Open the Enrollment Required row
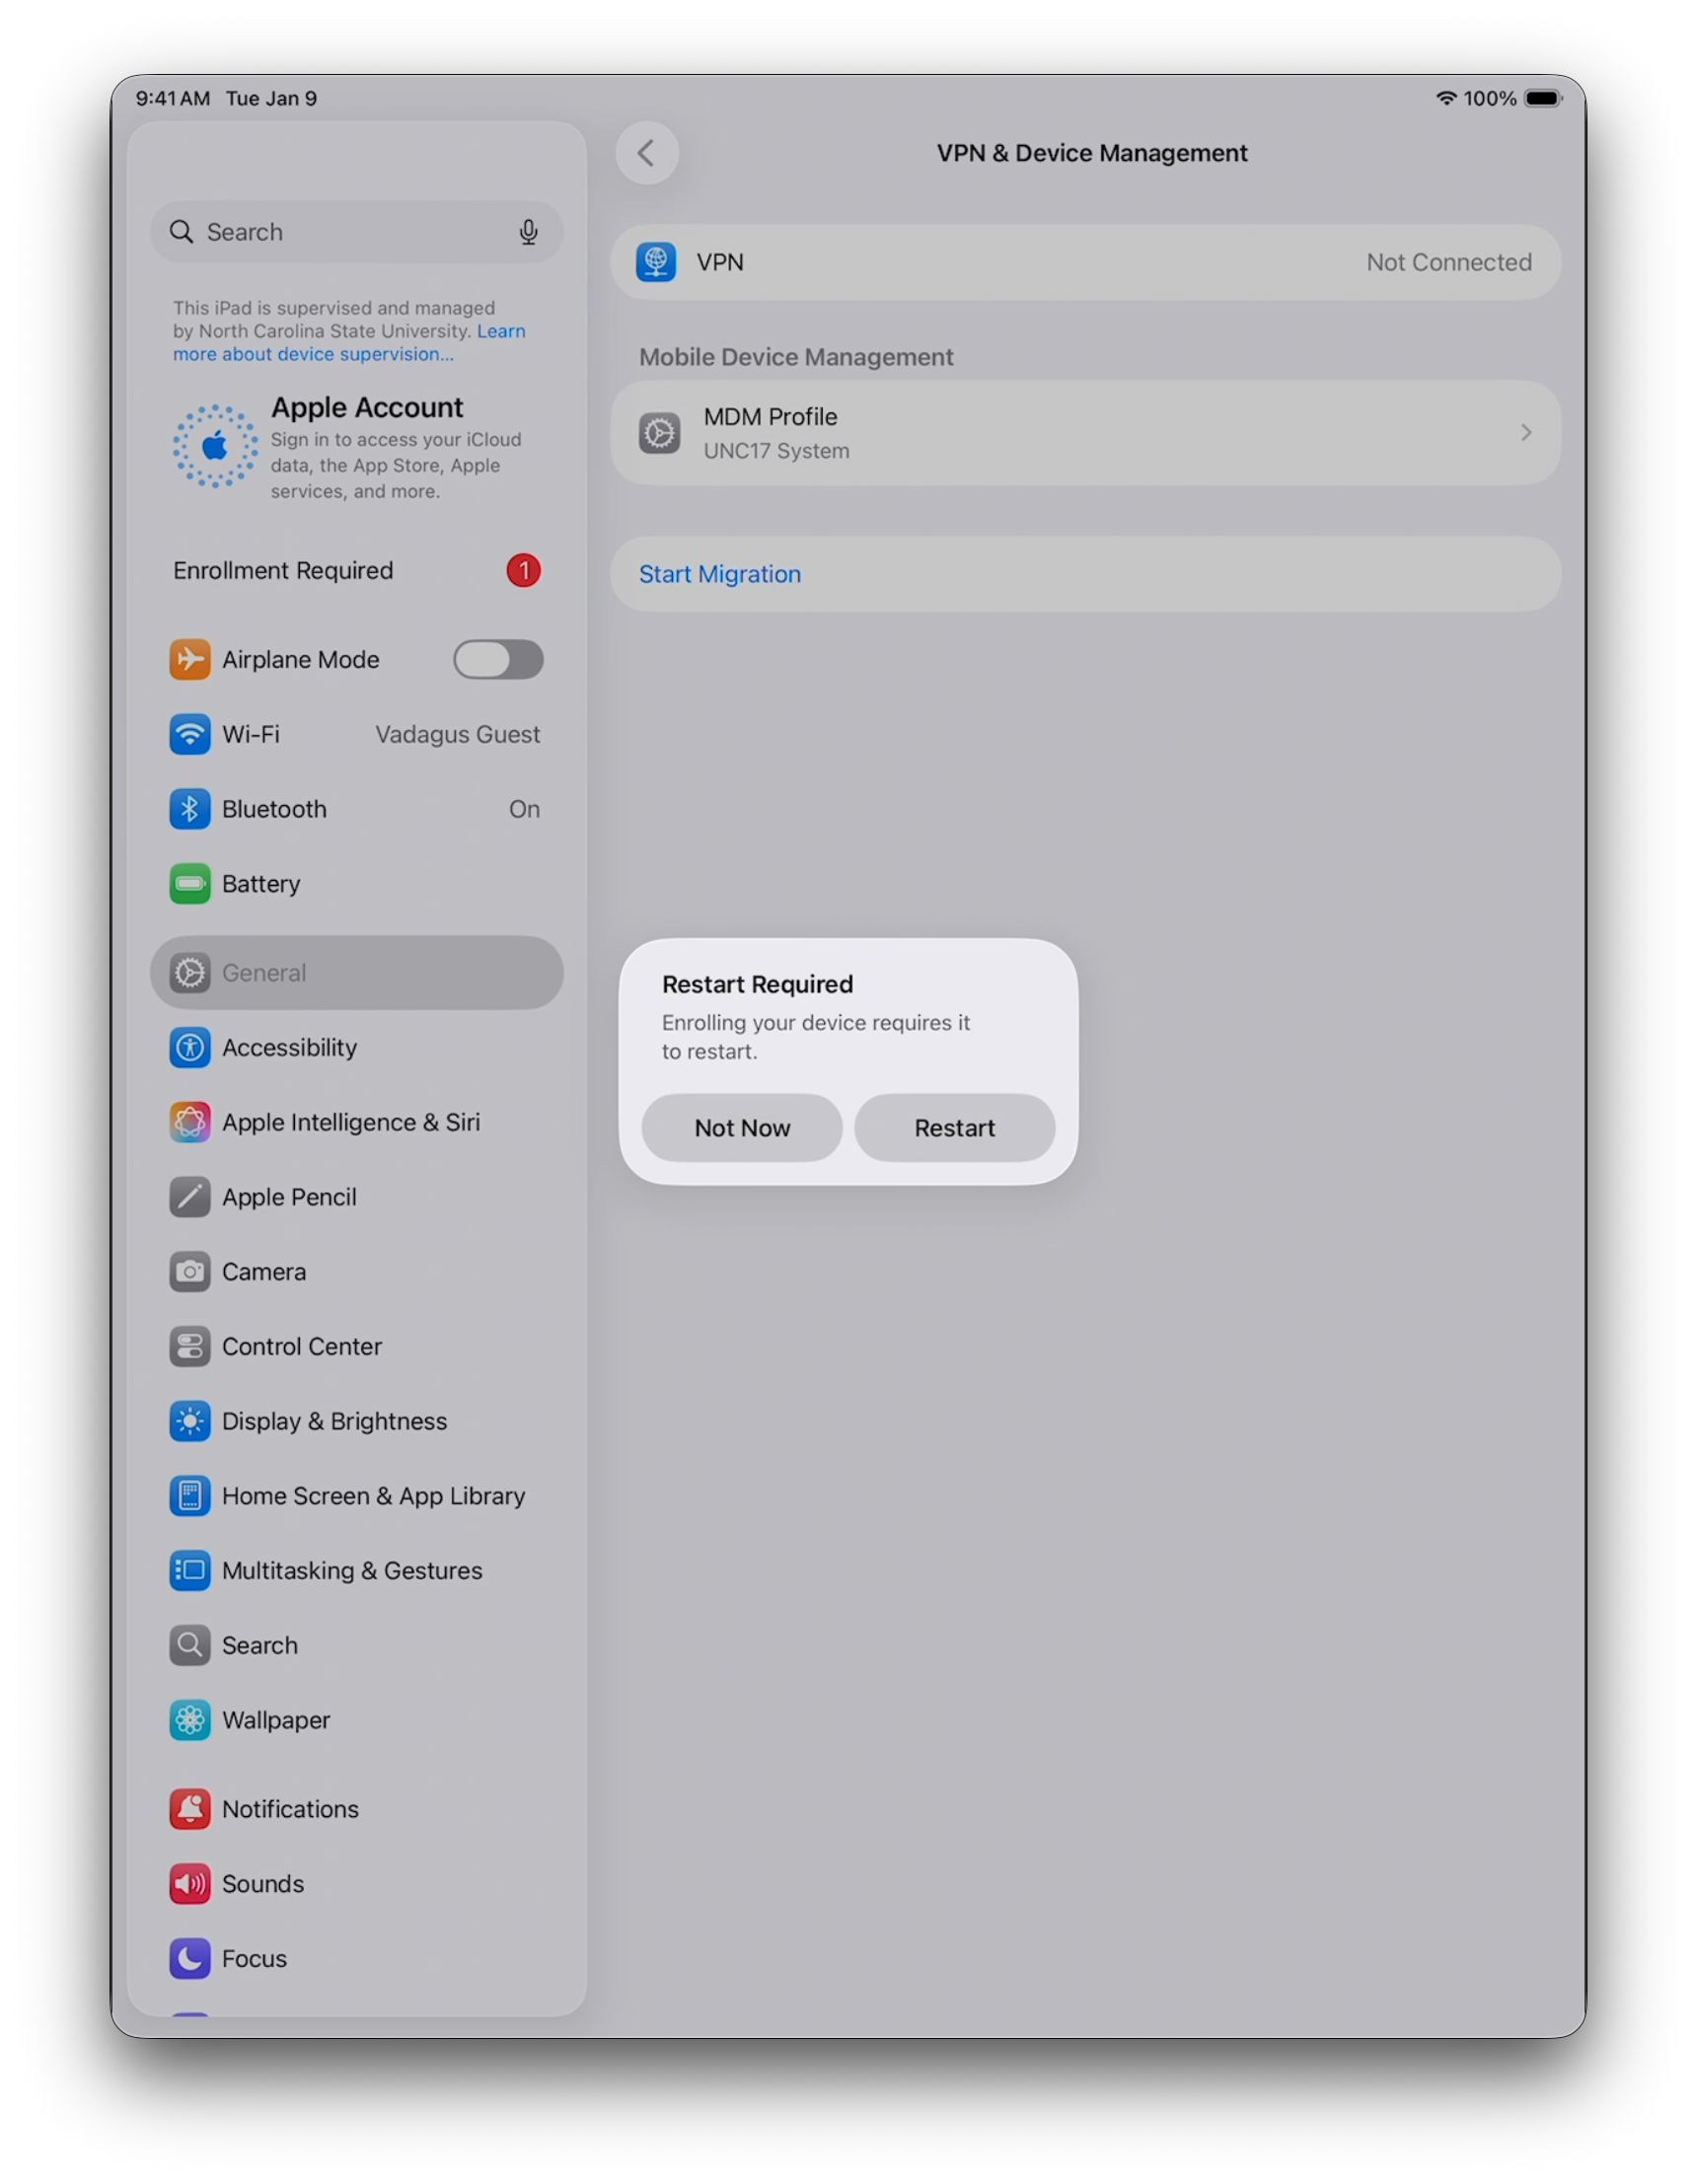The width and height of the screenshot is (1697, 2184). coord(357,571)
